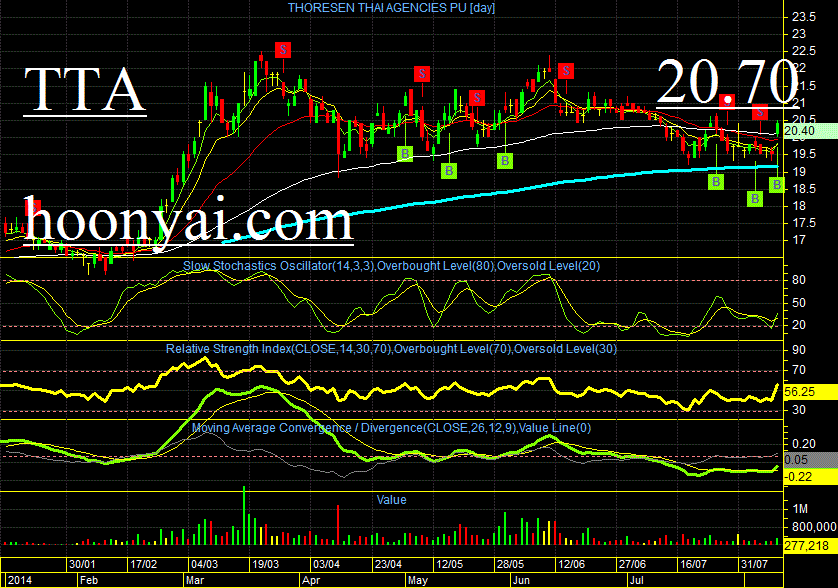Click the red S marker after 12/05
The width and height of the screenshot is (838, 588).
click(477, 98)
